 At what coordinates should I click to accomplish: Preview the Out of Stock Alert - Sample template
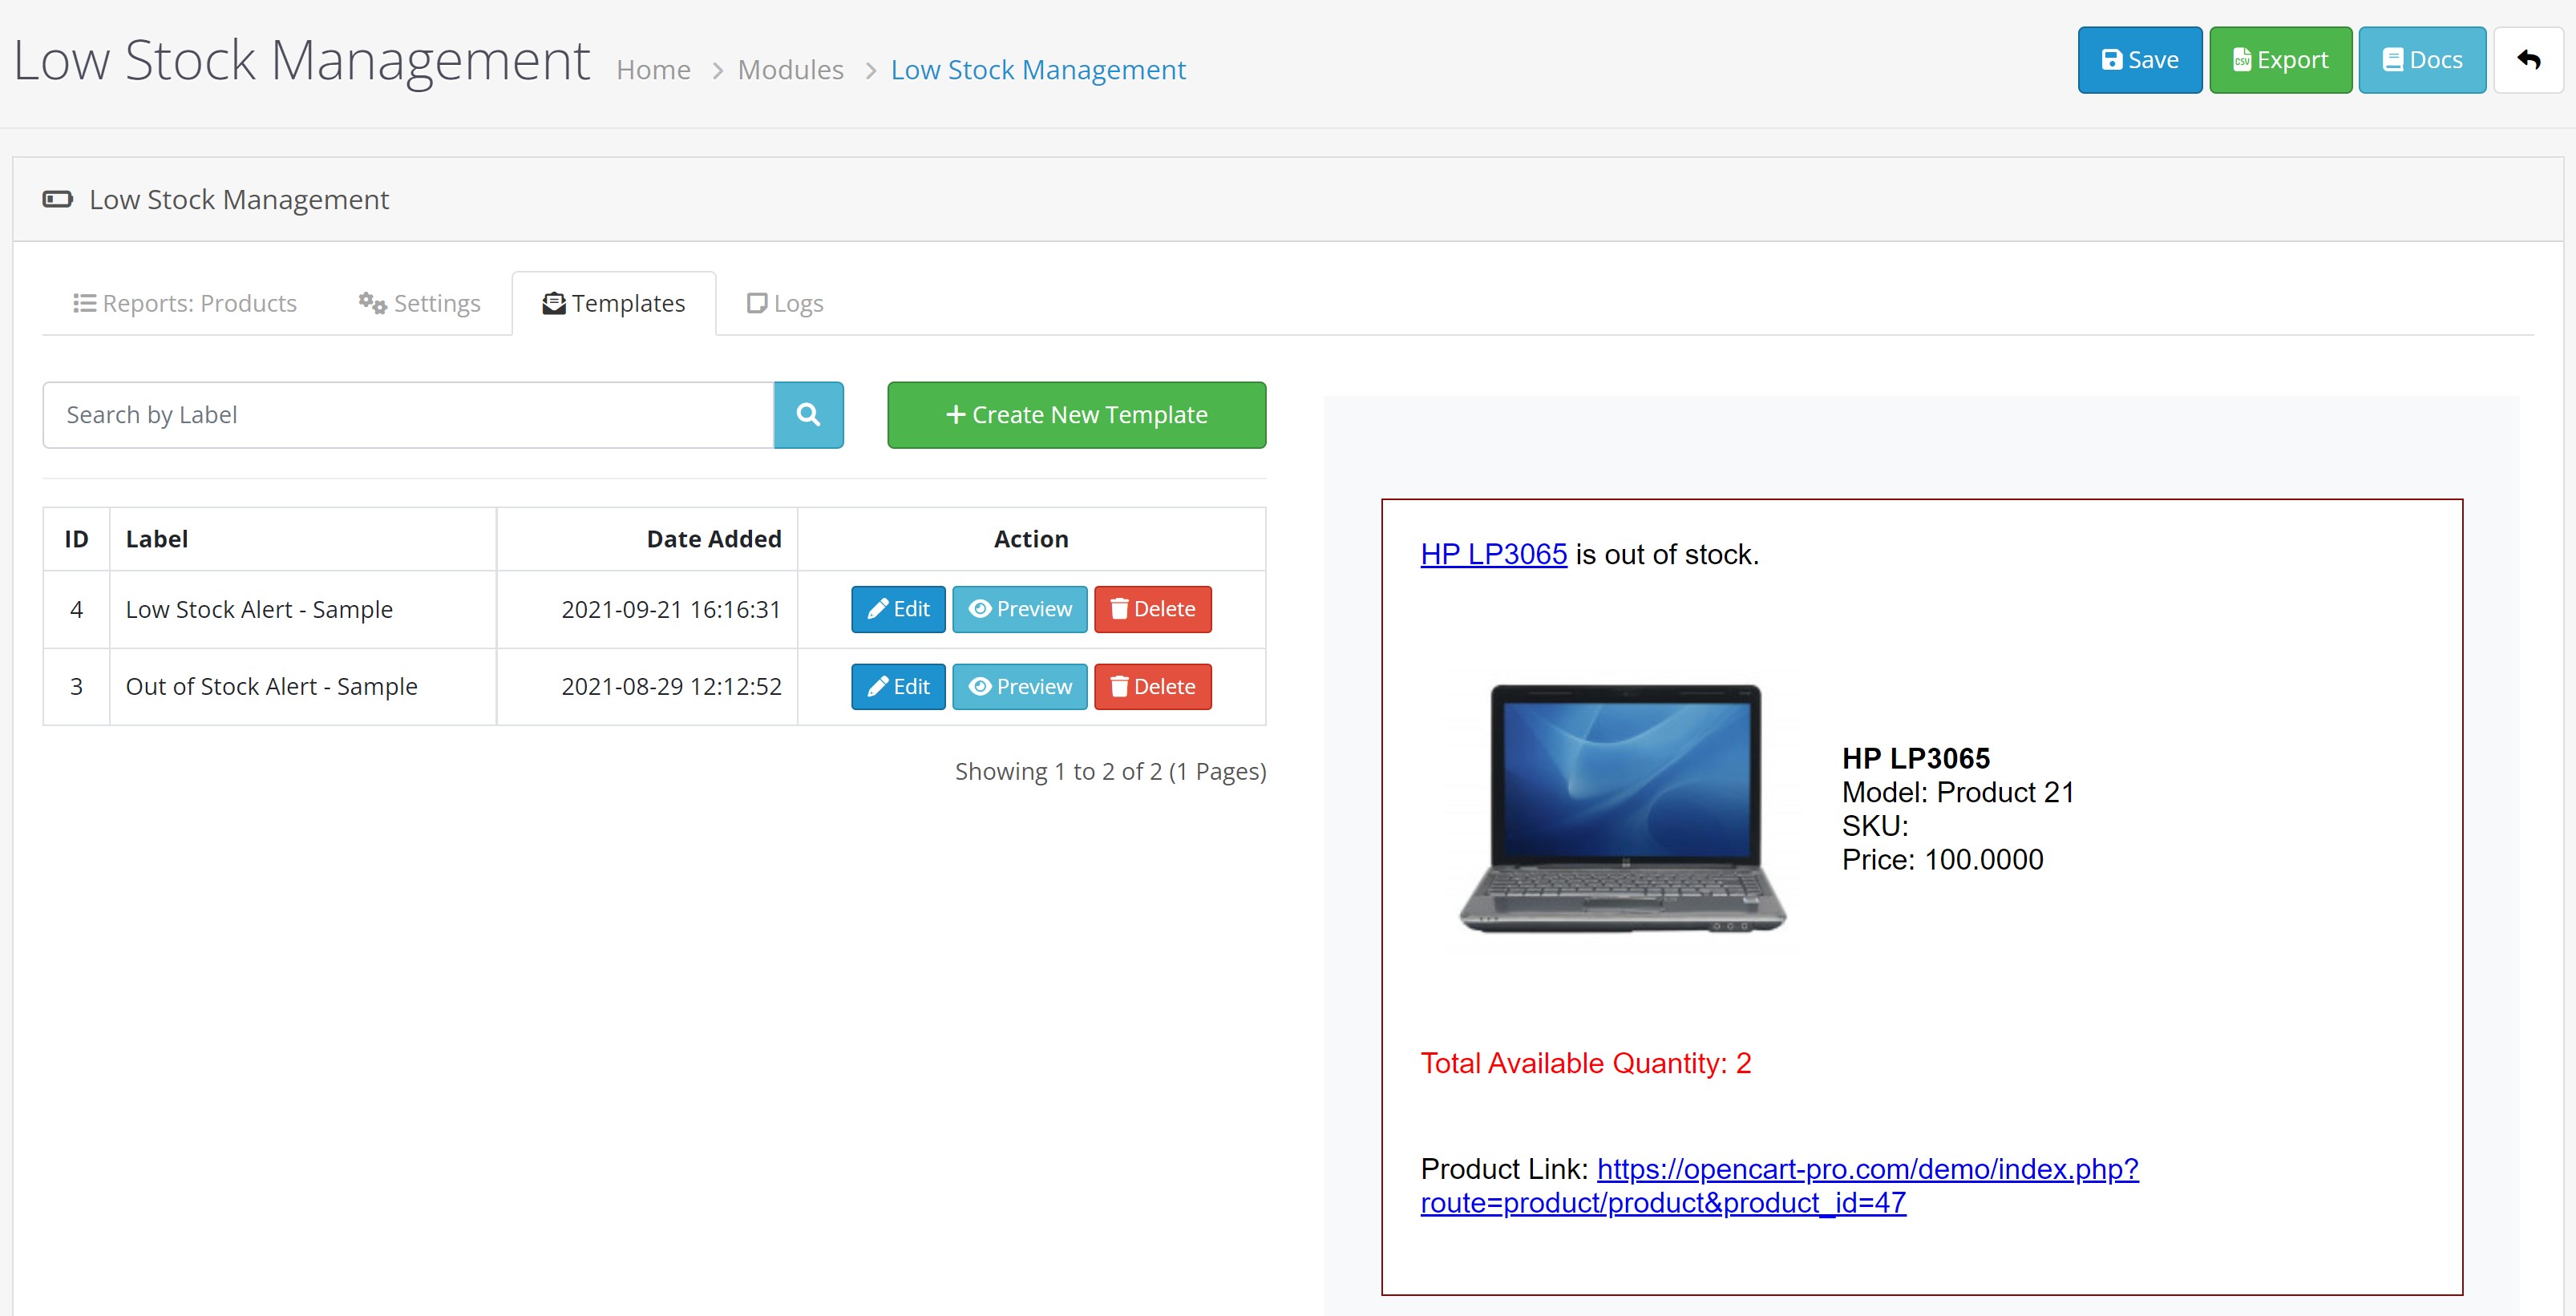click(x=1019, y=687)
